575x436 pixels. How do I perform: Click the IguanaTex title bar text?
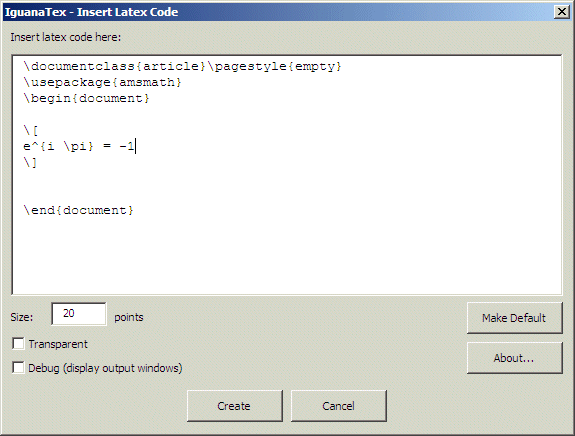91,12
